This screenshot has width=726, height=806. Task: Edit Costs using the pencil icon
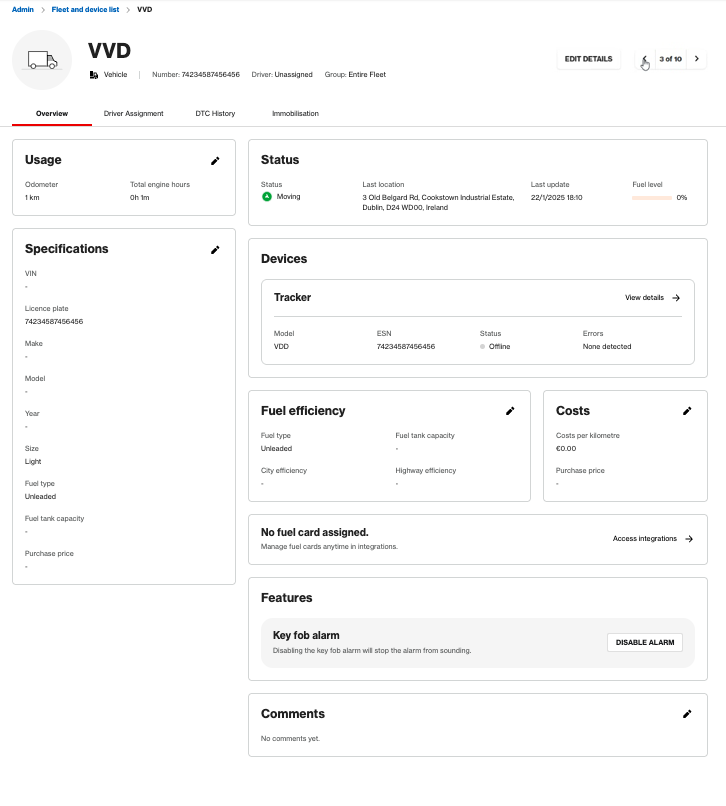pos(687,411)
